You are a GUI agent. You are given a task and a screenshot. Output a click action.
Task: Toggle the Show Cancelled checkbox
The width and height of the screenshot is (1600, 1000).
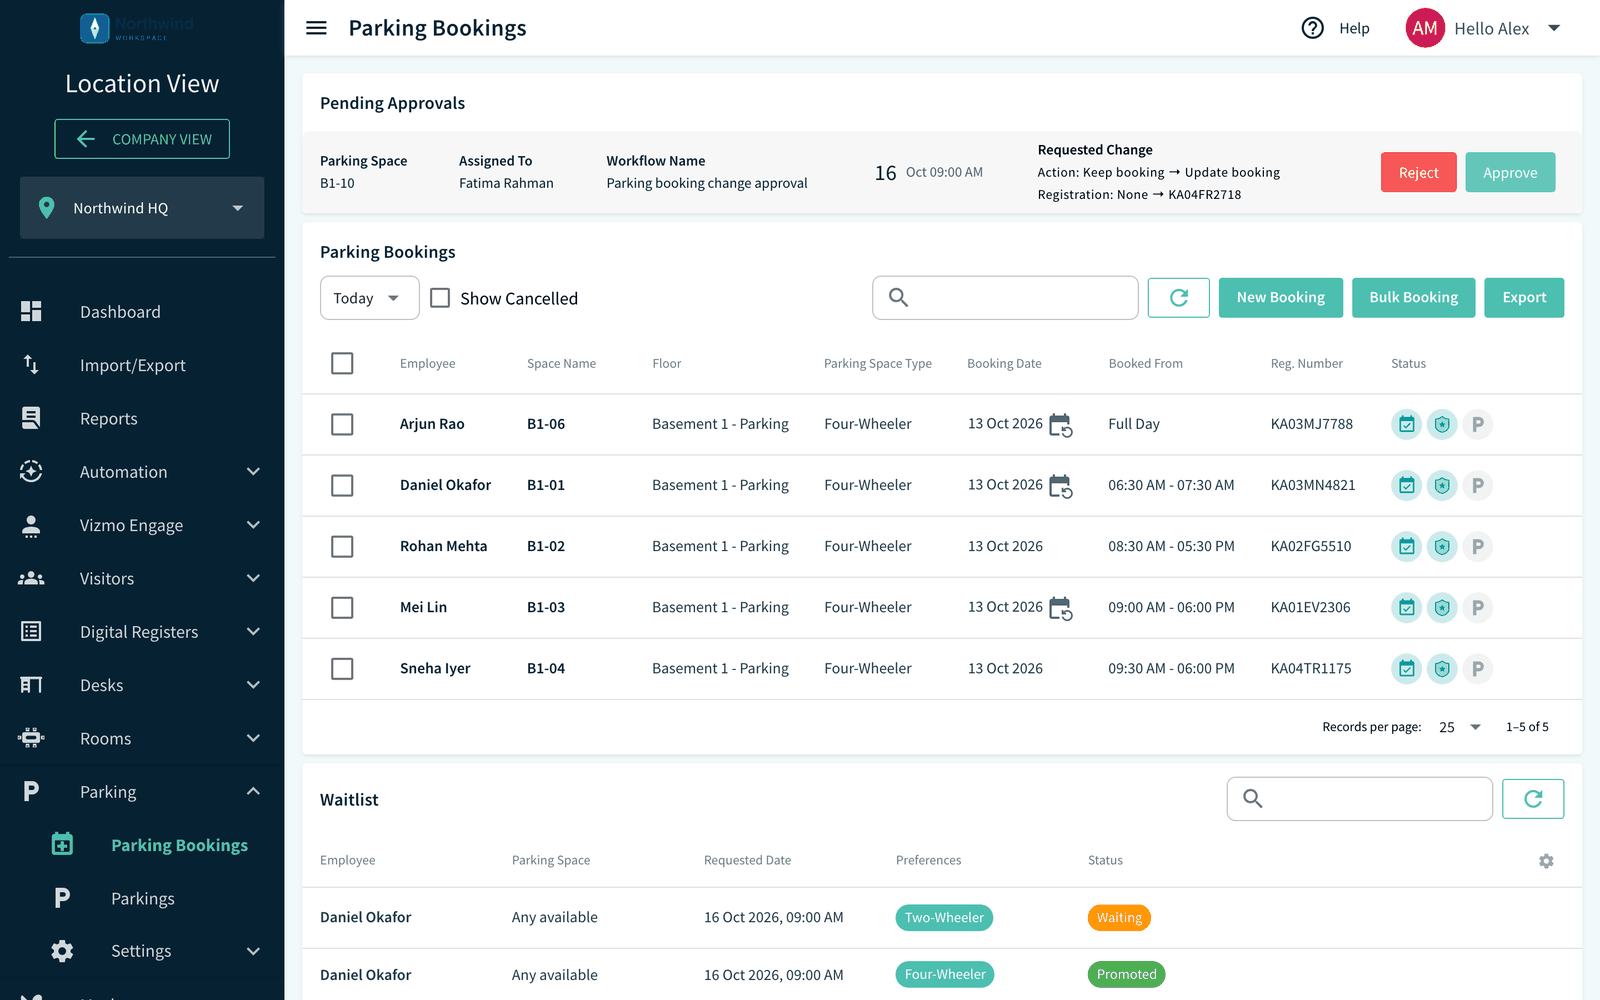[x=440, y=298]
